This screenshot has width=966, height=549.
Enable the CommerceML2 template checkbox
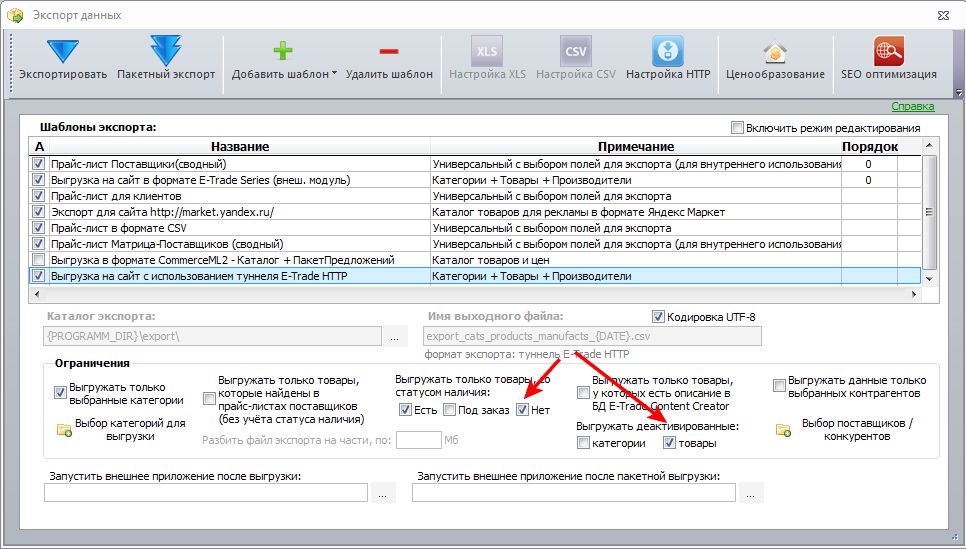pos(39,260)
